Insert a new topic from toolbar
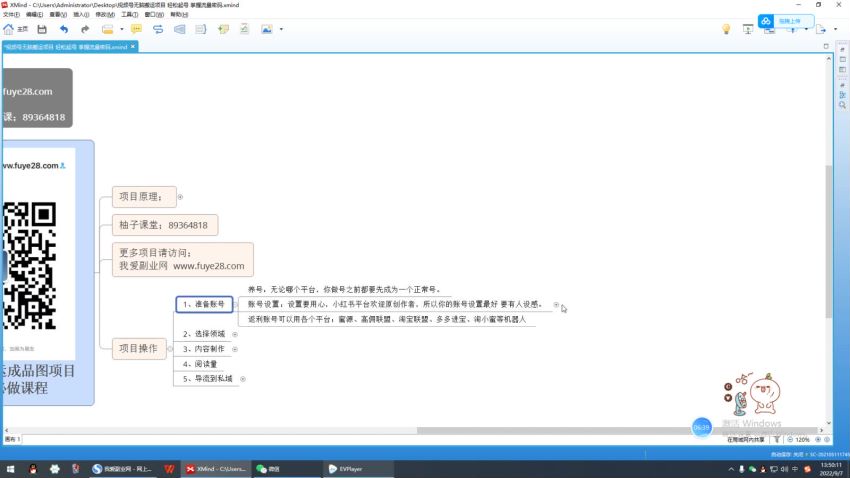This screenshot has height=478, width=850. point(107,29)
